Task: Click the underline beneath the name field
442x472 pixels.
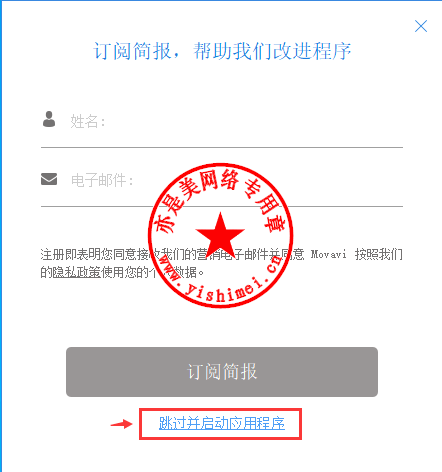Action: click(222, 147)
